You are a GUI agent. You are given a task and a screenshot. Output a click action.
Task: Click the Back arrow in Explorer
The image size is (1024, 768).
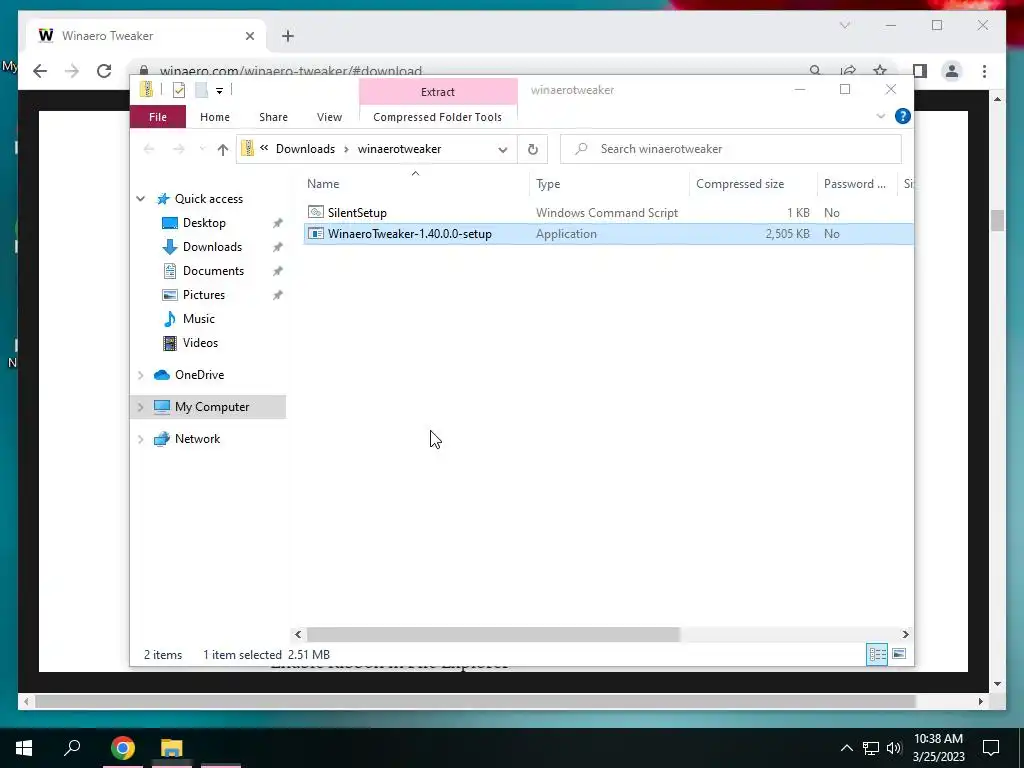149,150
